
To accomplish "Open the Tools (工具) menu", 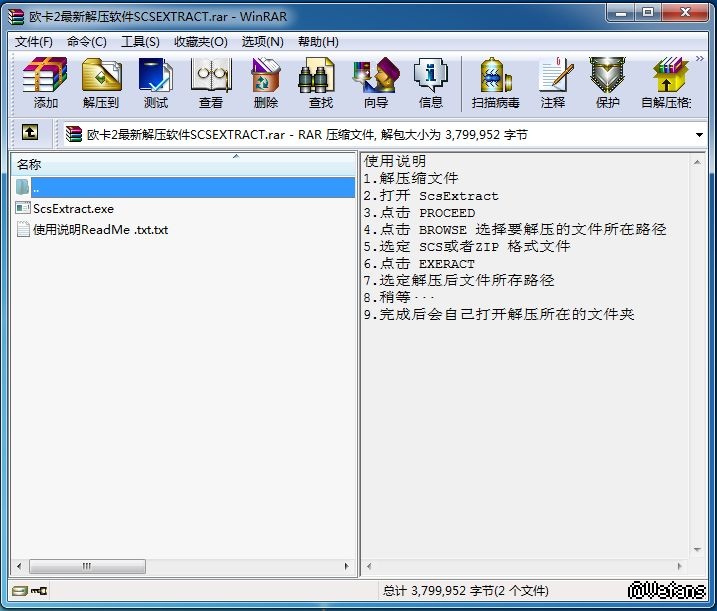I will (140, 42).
